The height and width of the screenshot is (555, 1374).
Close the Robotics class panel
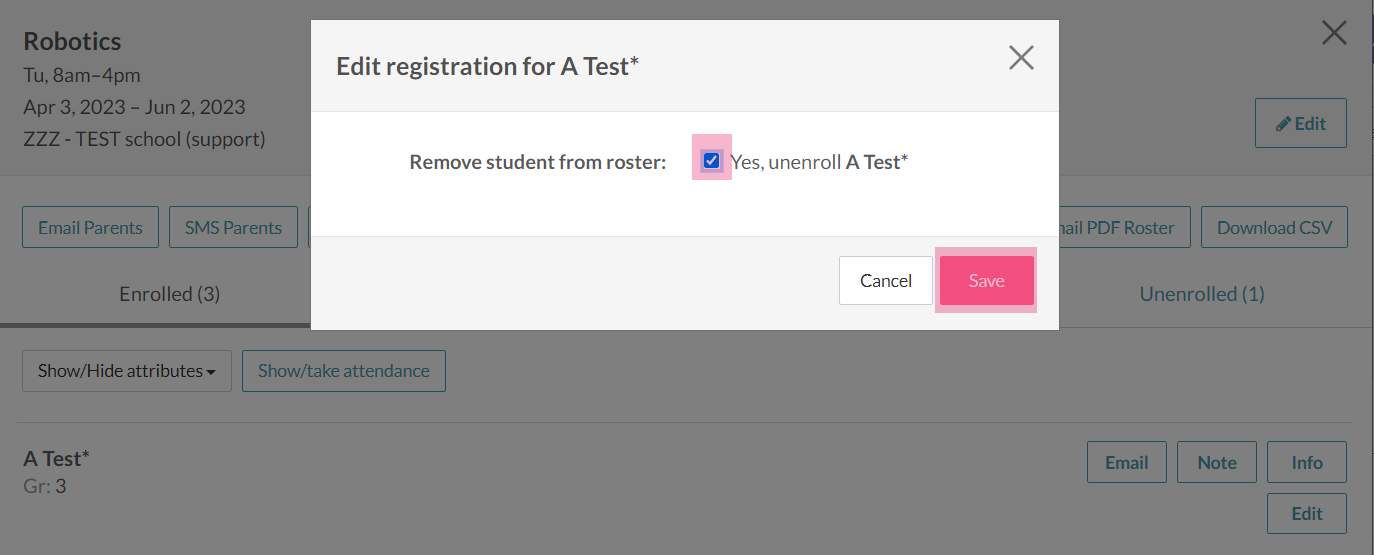tap(1334, 34)
